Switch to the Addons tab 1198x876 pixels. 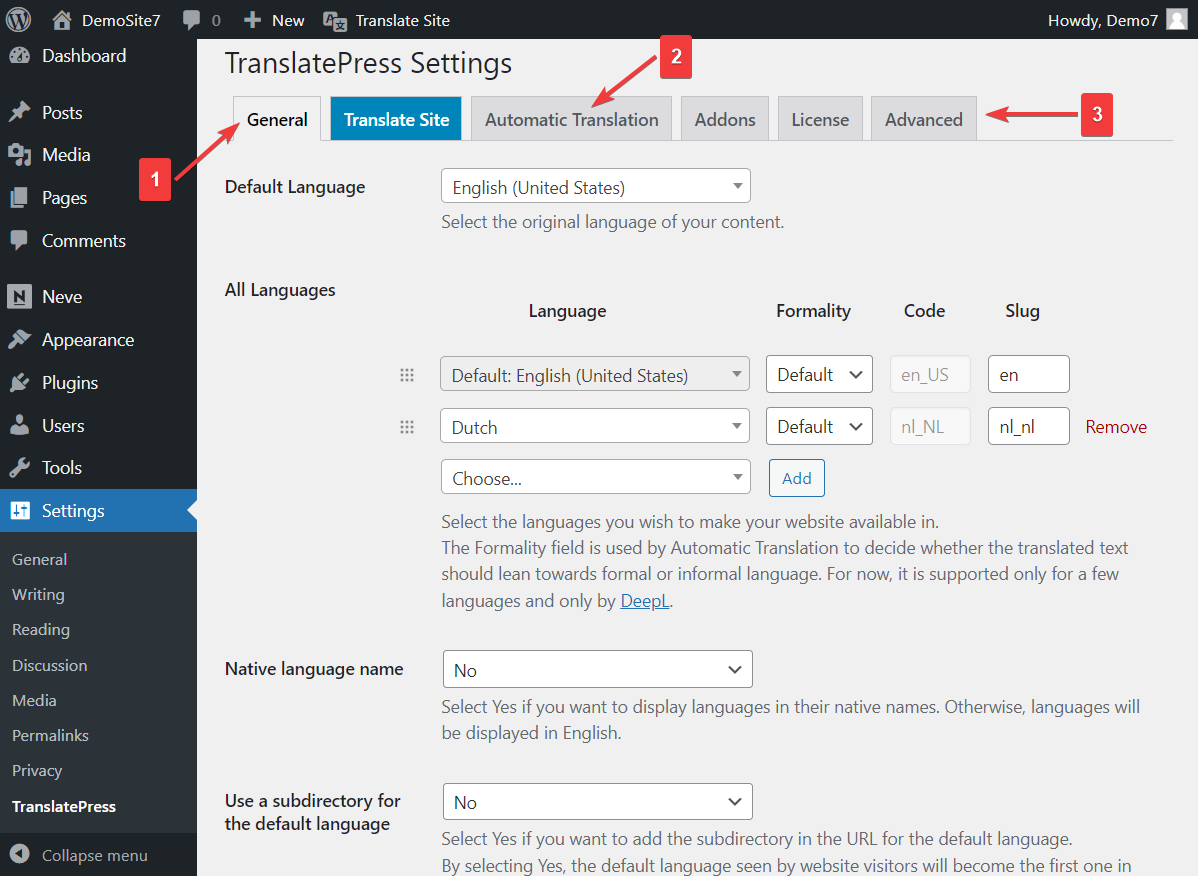click(x=725, y=119)
